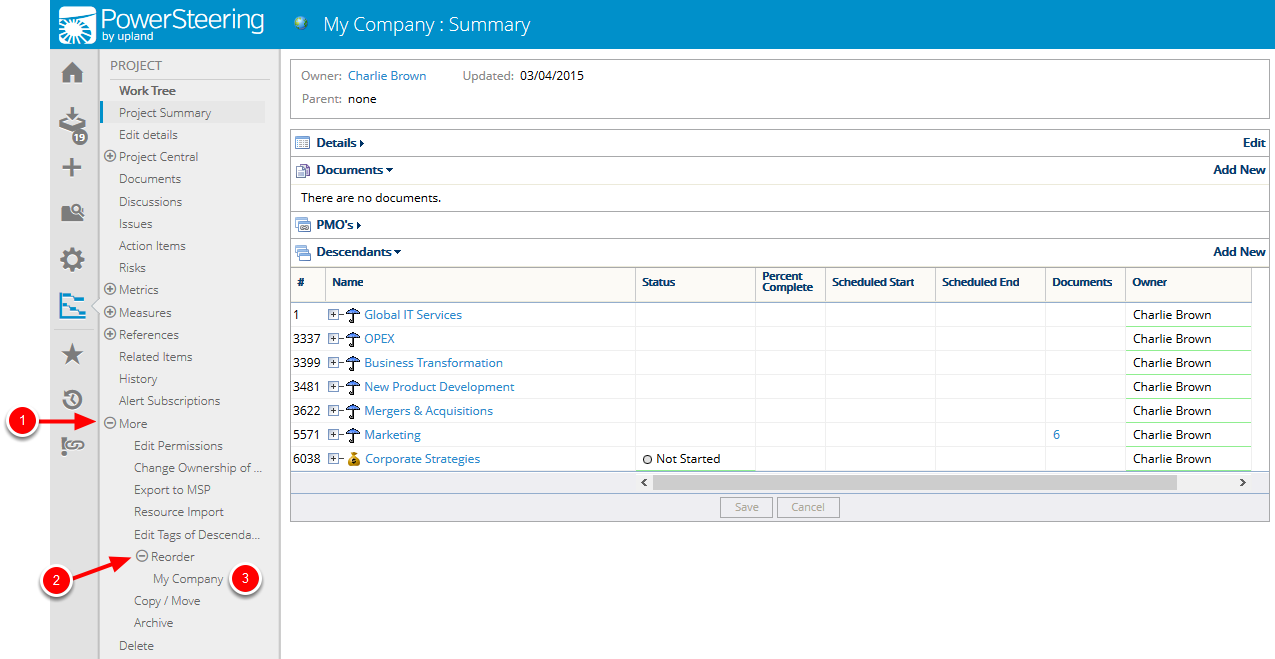1275x659 pixels.
Task: Expand the Marketing tree node
Action: pos(334,435)
